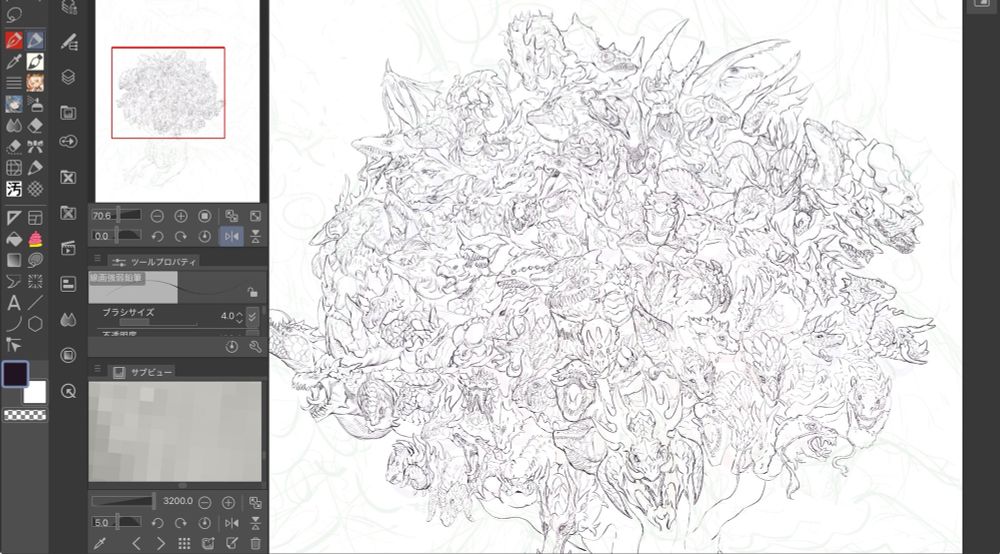Toggle Navigator horizontal flip
Viewport: 1000px width, 554px height.
pyautogui.click(x=232, y=237)
